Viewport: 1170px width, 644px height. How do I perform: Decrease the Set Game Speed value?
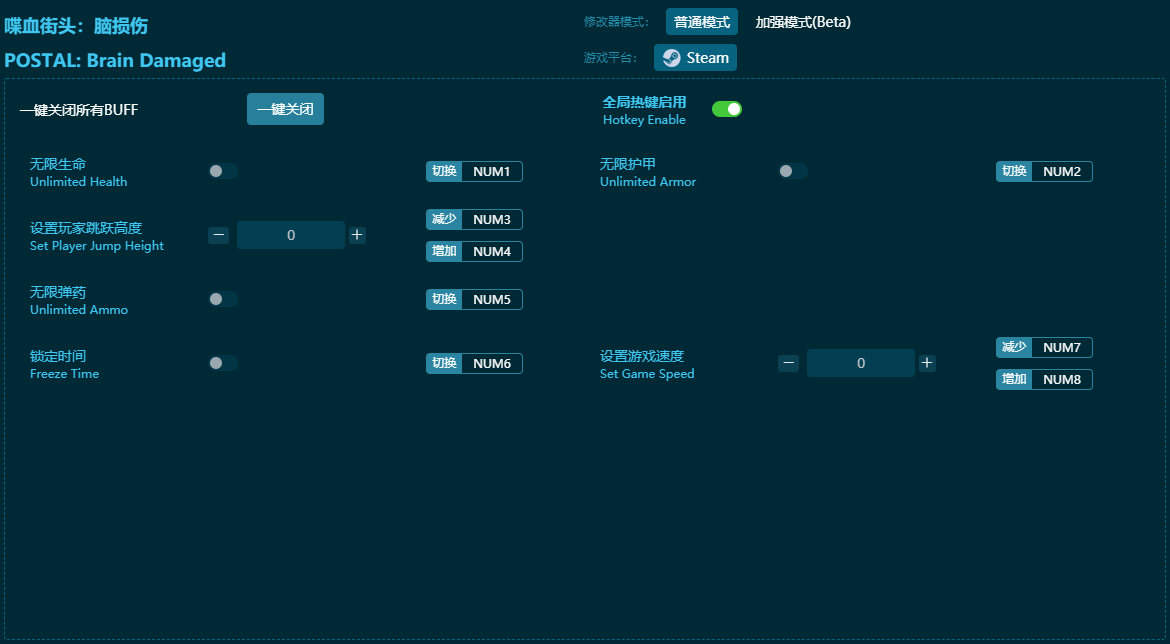[788, 363]
